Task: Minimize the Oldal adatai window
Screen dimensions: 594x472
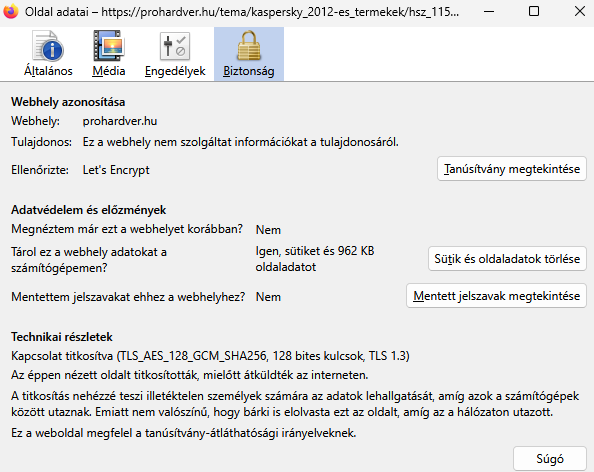Action: [x=489, y=11]
